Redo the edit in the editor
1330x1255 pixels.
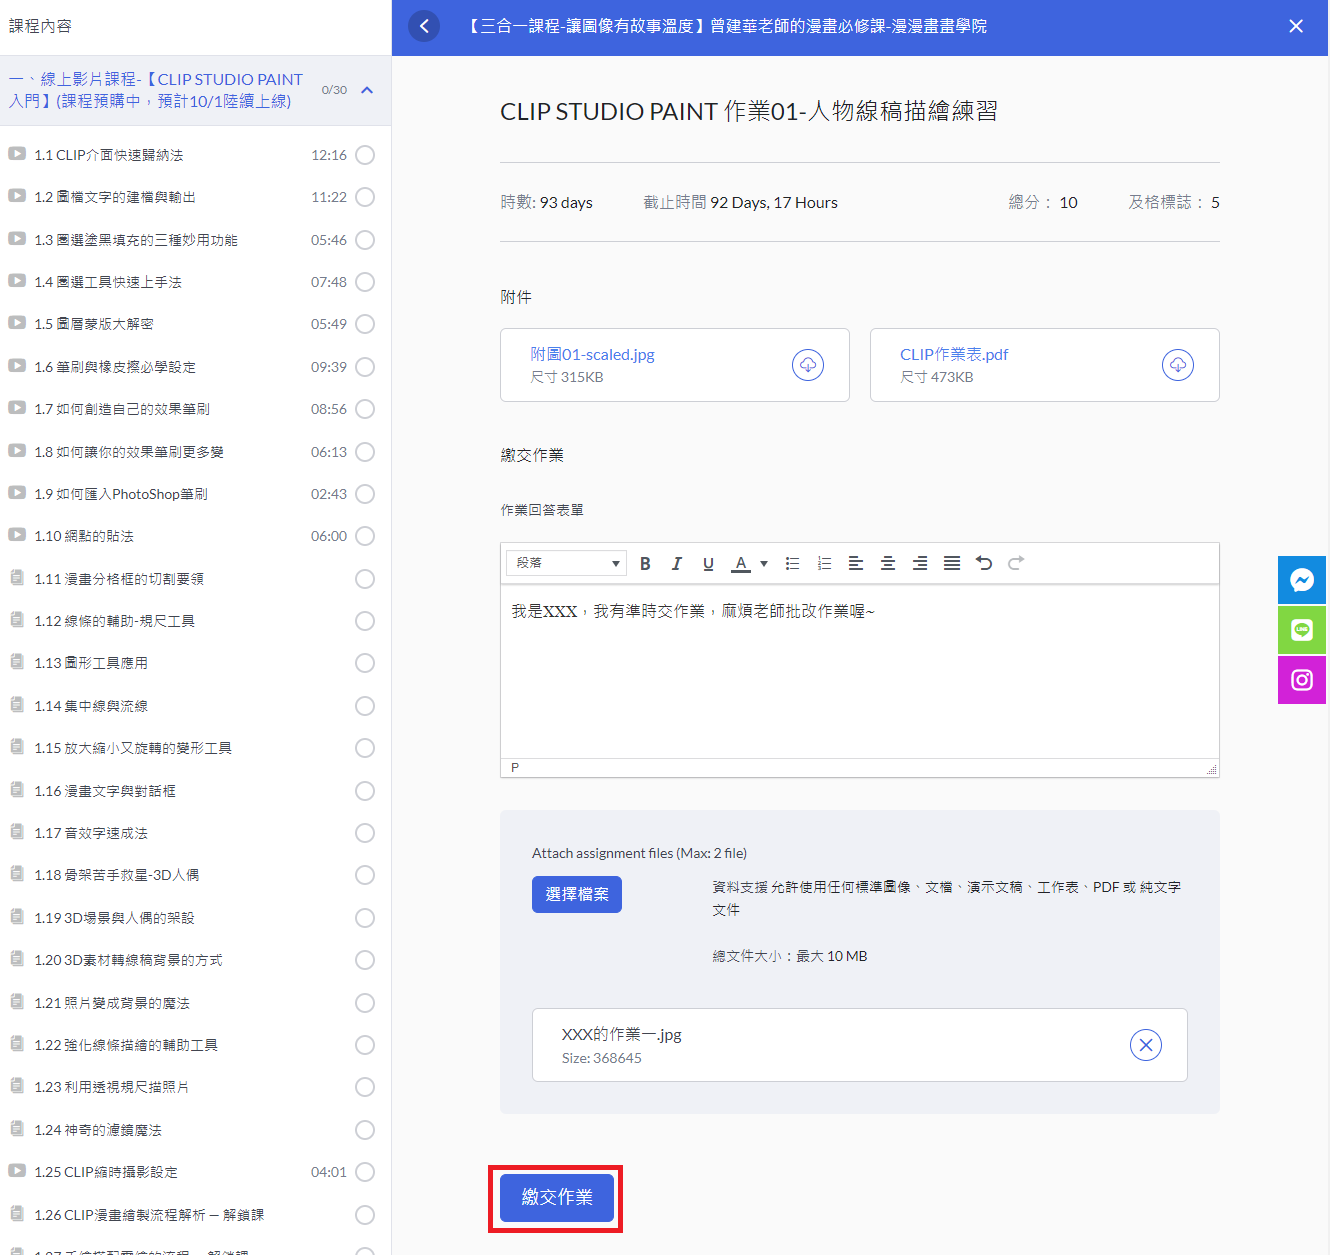coord(1016,563)
